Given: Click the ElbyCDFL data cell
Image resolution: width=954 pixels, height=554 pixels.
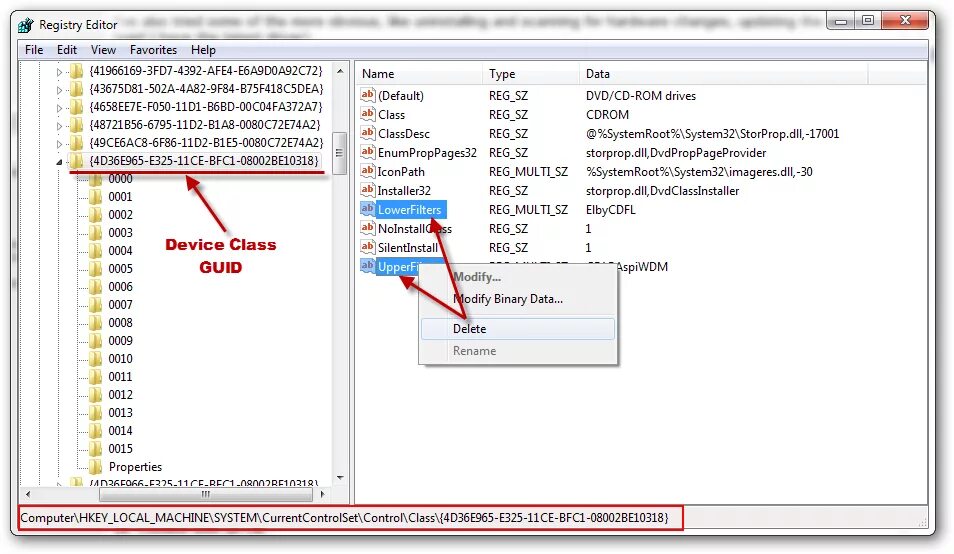Looking at the screenshot, I should click(611, 210).
